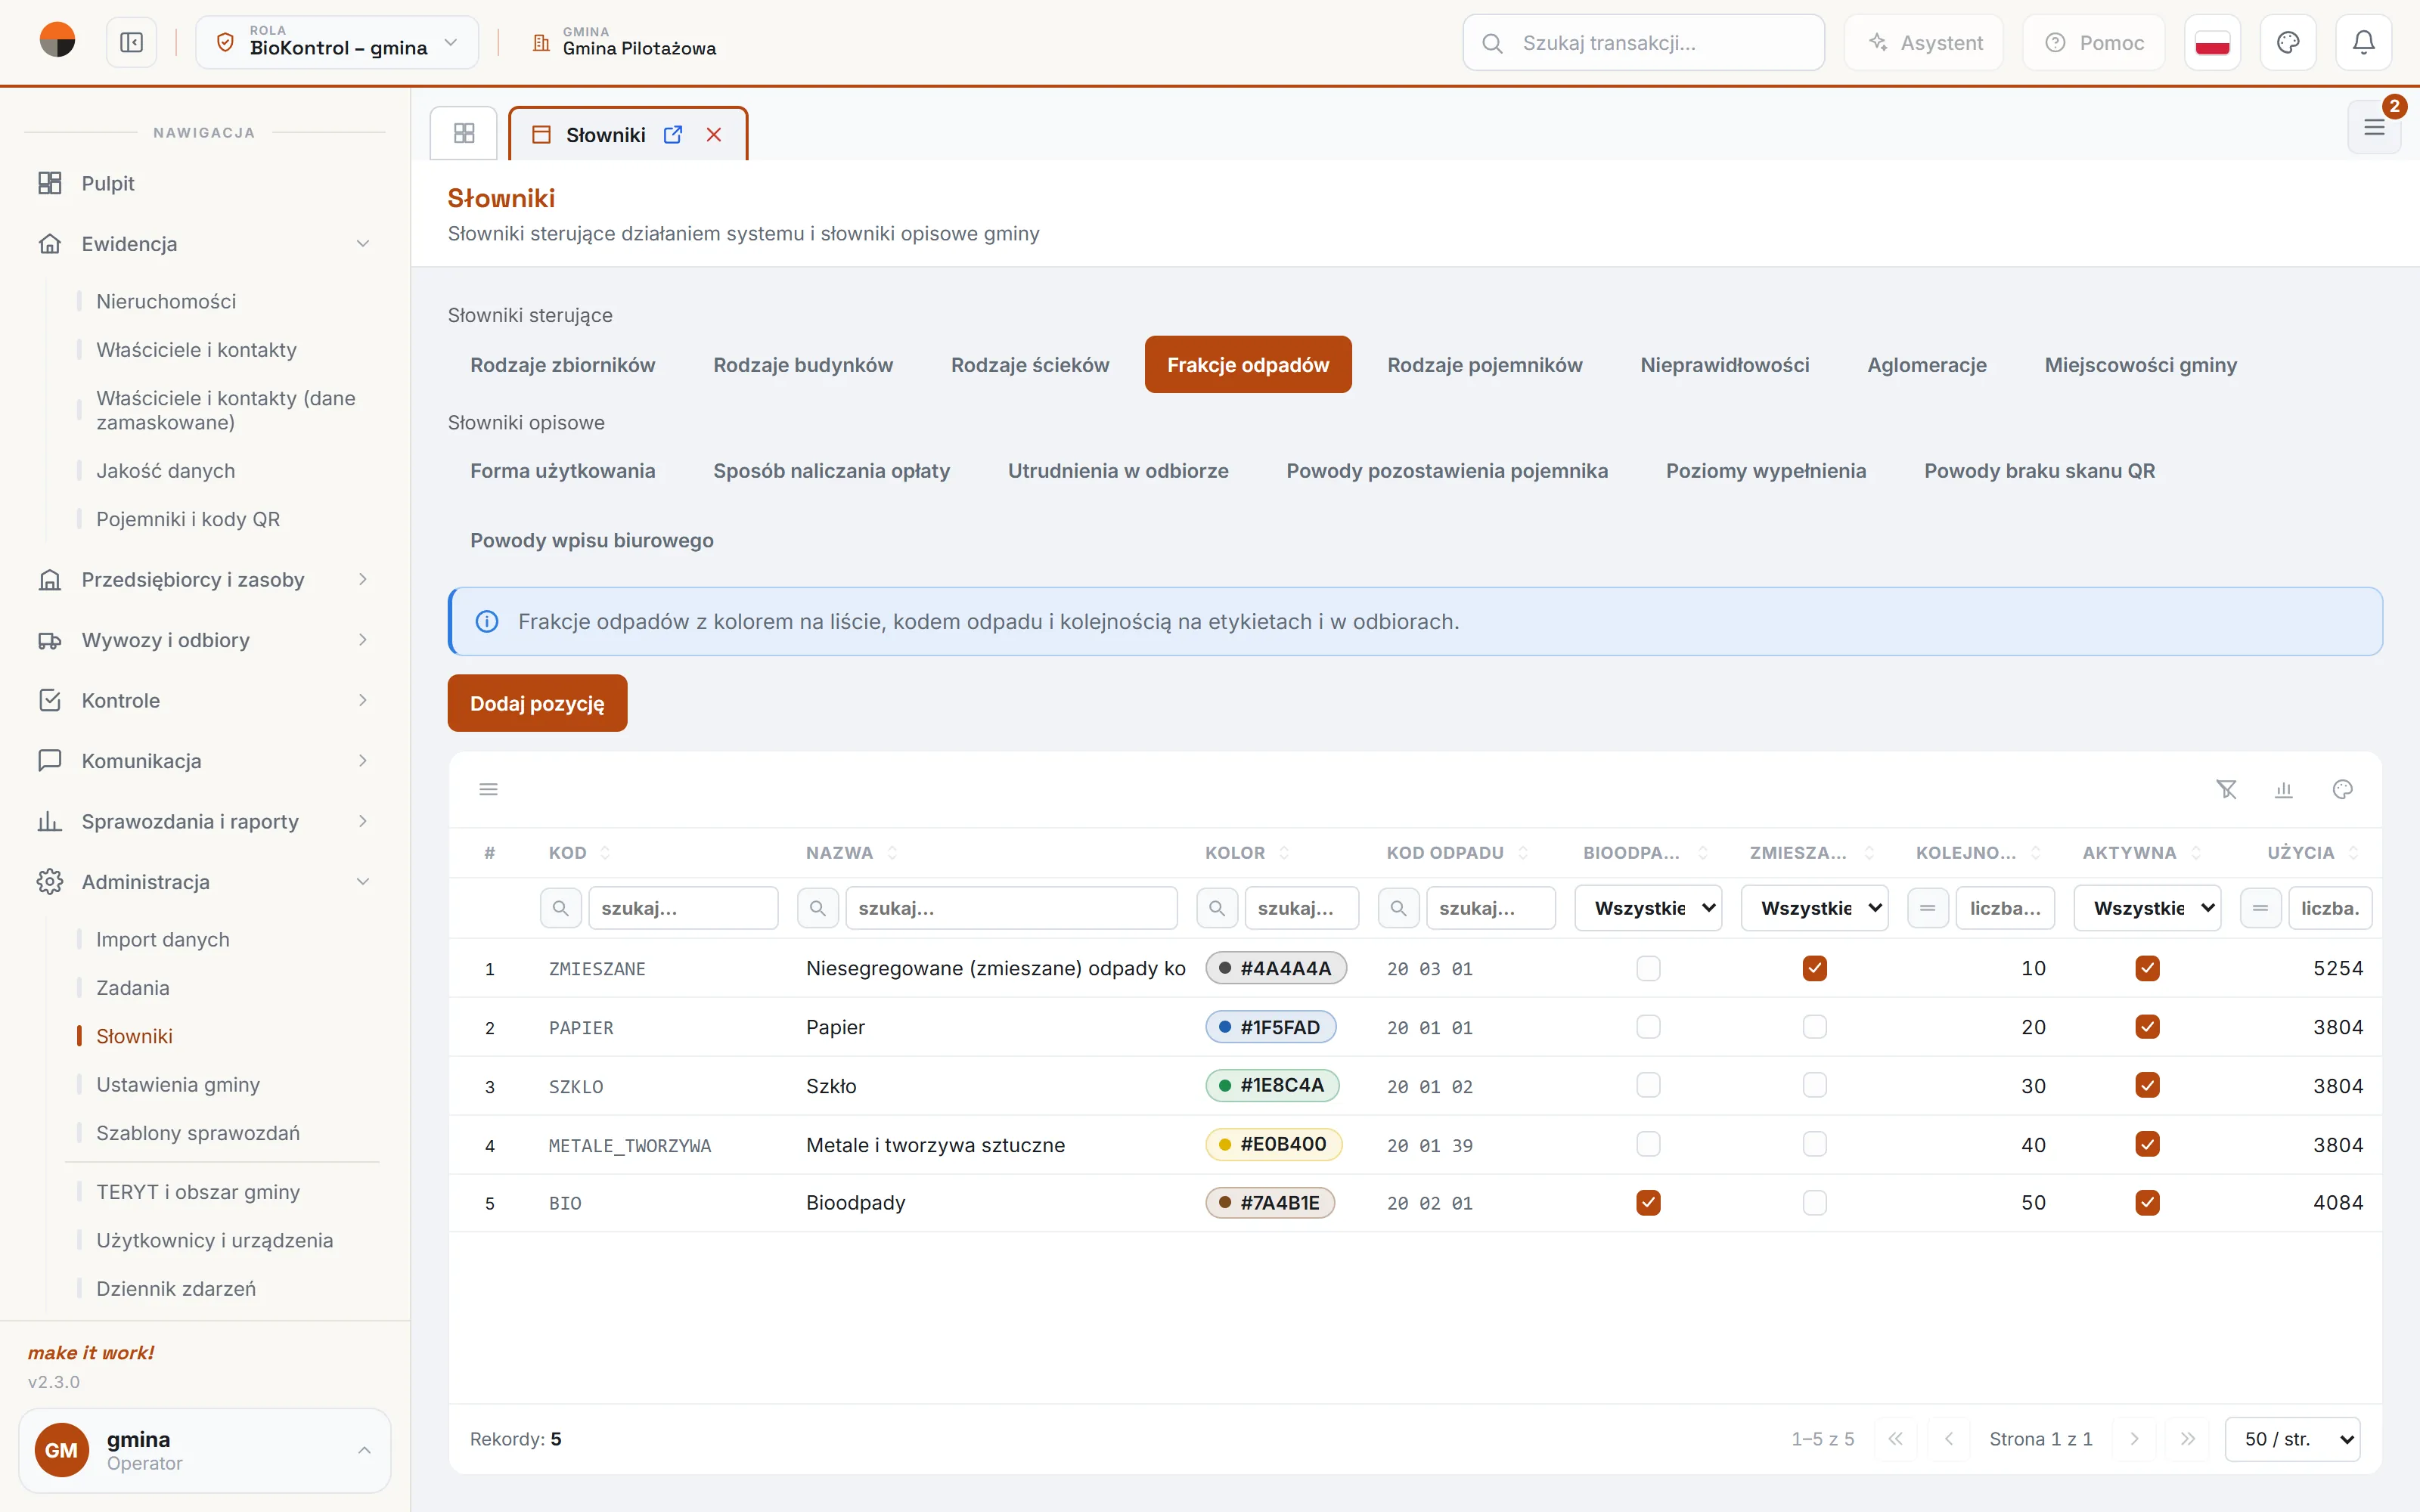
Task: Jump to last page arrow
Action: click(x=2188, y=1439)
